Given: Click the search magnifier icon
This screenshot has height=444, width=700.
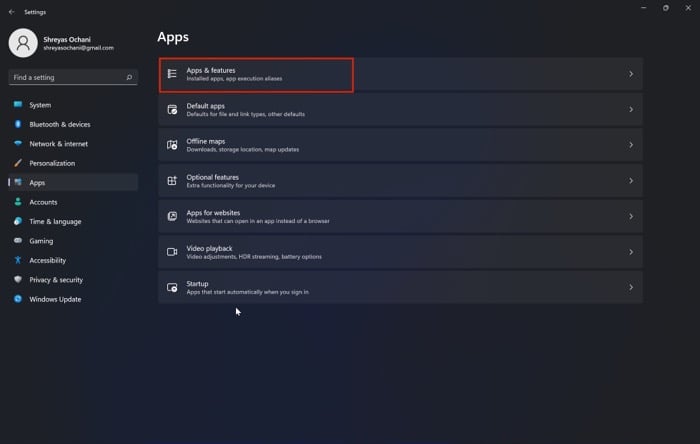Looking at the screenshot, I should (129, 77).
